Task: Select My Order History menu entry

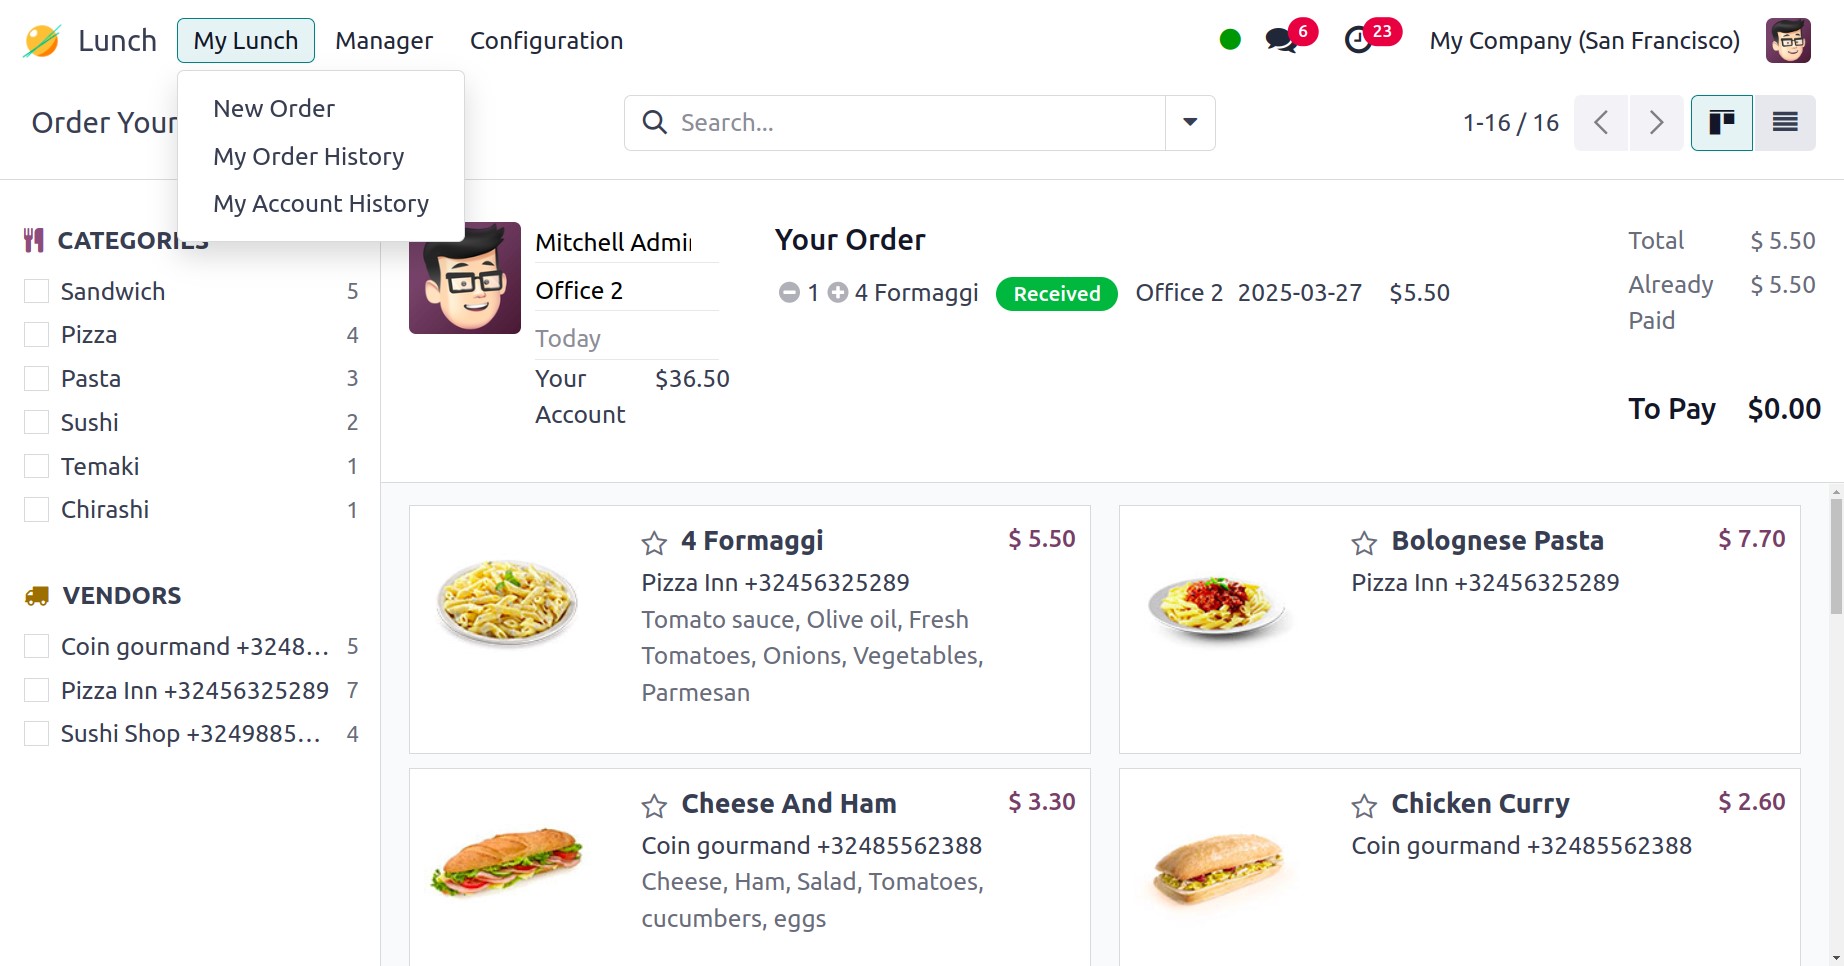Action: (x=308, y=157)
